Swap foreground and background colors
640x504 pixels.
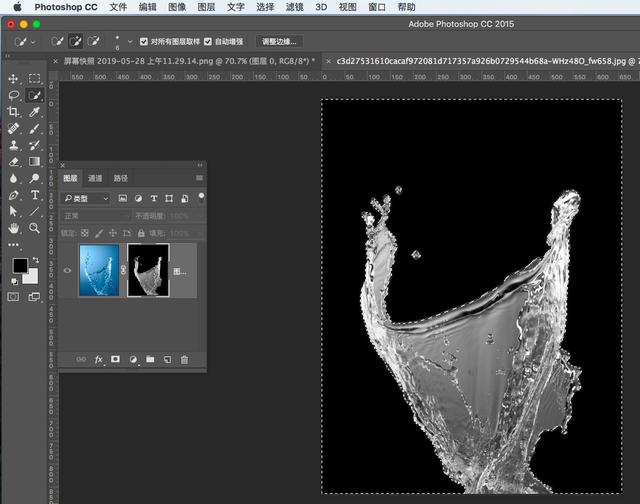(36, 260)
